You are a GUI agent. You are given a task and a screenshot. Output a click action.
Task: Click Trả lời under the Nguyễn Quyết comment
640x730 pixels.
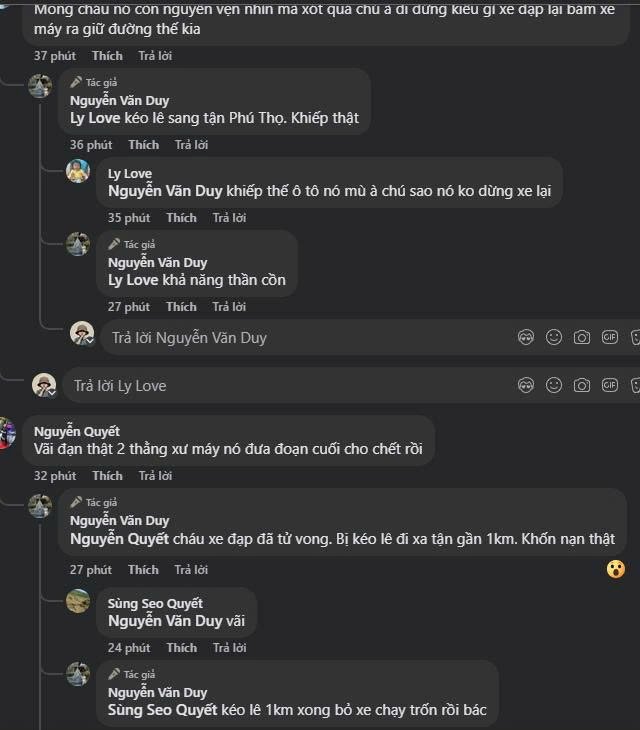[x=155, y=476]
